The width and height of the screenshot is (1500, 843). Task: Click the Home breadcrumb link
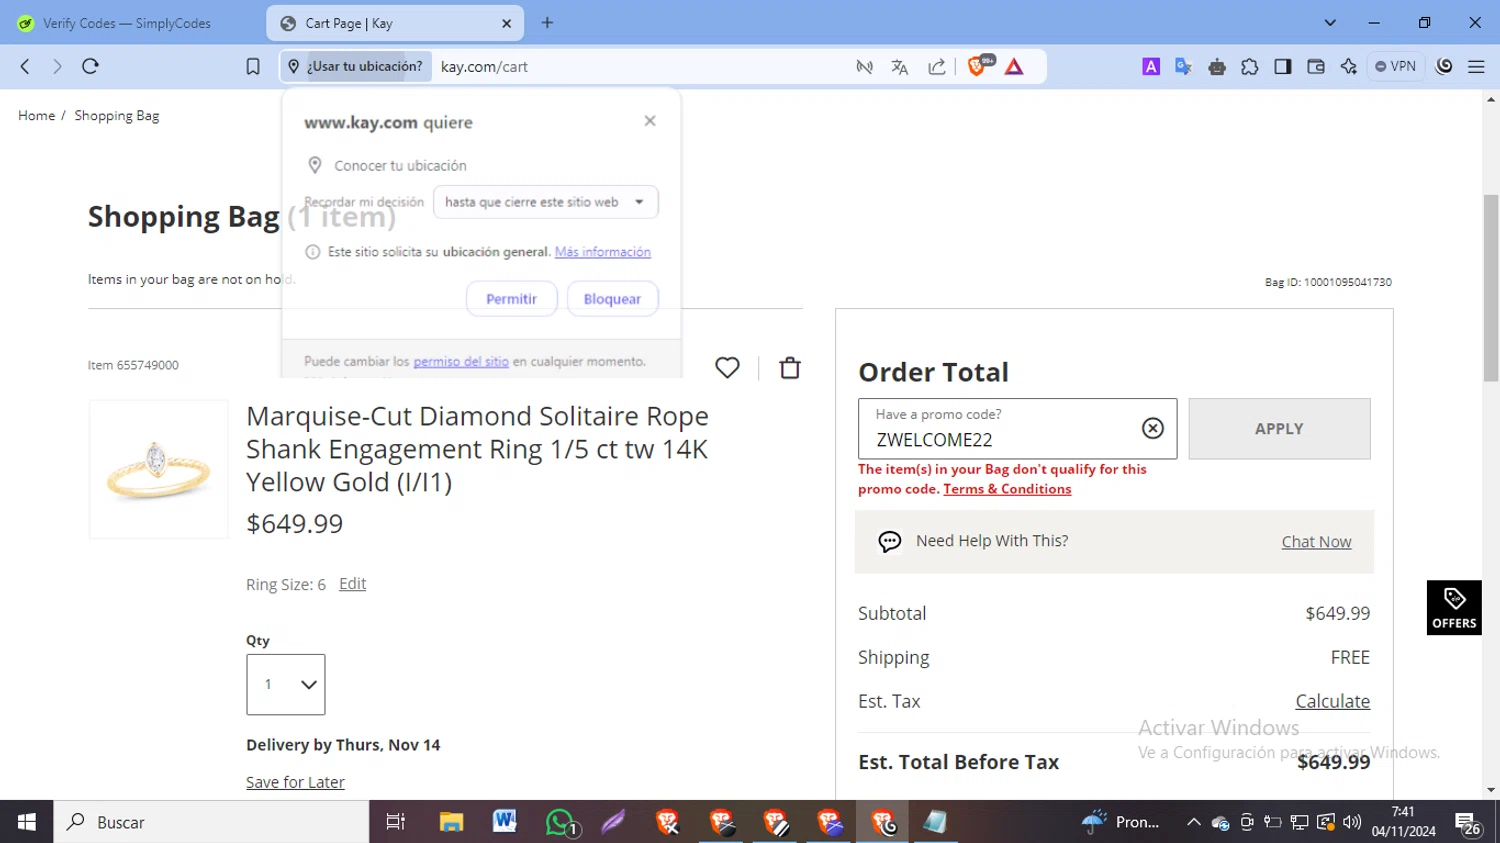point(36,116)
